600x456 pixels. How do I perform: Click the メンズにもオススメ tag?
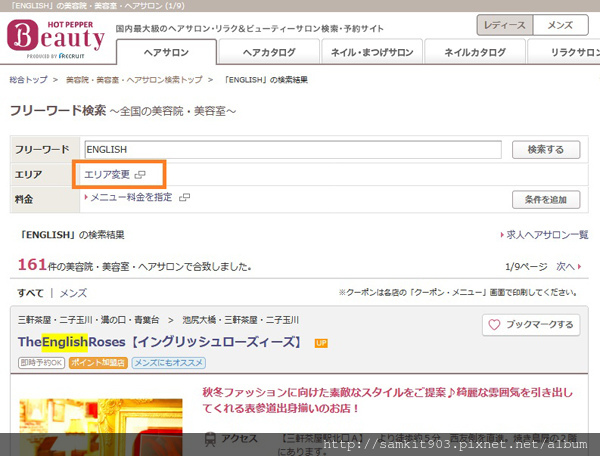pyautogui.click(x=169, y=363)
